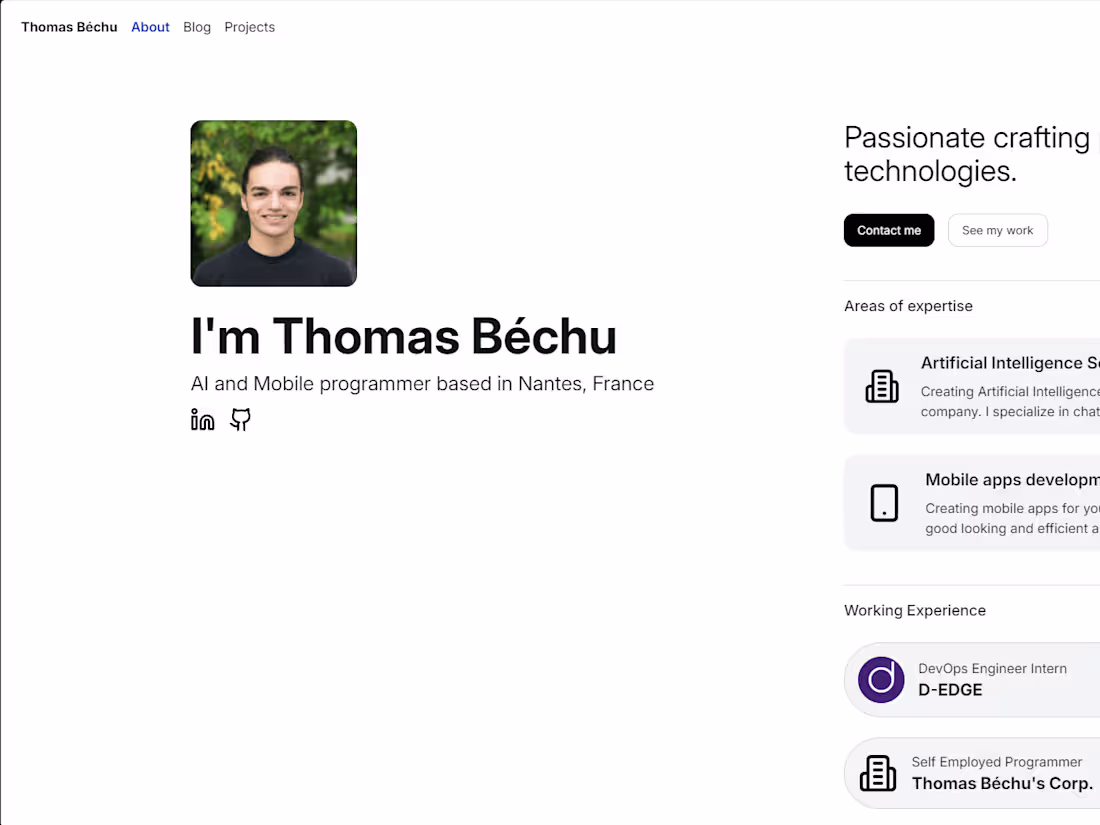Viewport: 1100px width, 825px height.
Task: Switch to the Projects page
Action: (x=249, y=27)
